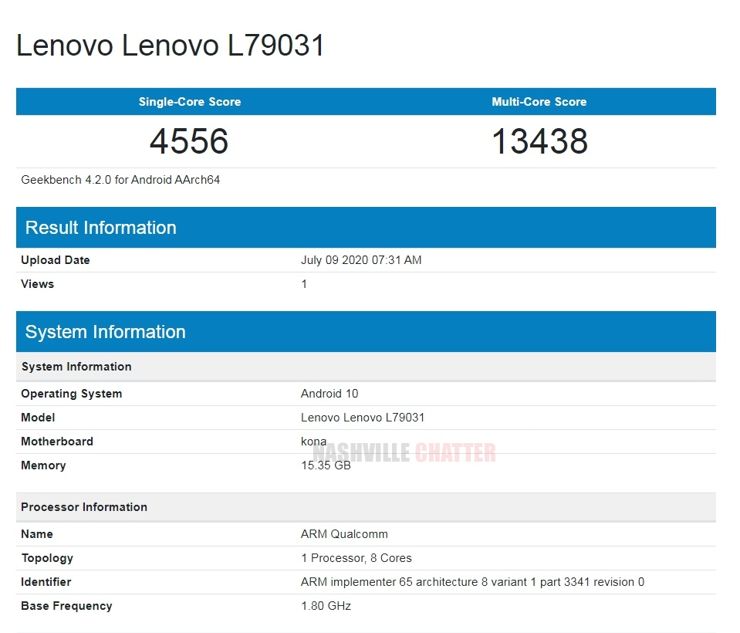The image size is (740, 633).
Task: Click the Upload Date label
Action: pyautogui.click(x=55, y=260)
